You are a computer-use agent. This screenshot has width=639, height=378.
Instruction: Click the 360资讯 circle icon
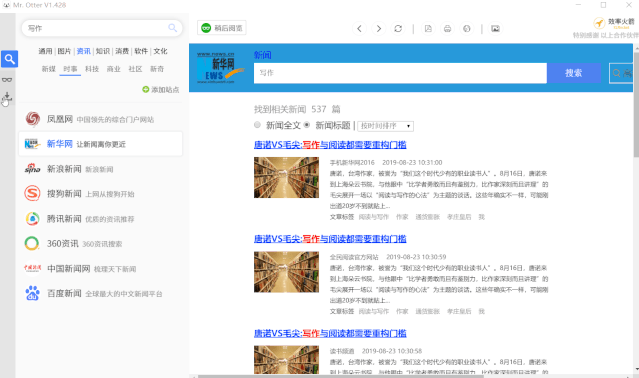pyautogui.click(x=32, y=244)
